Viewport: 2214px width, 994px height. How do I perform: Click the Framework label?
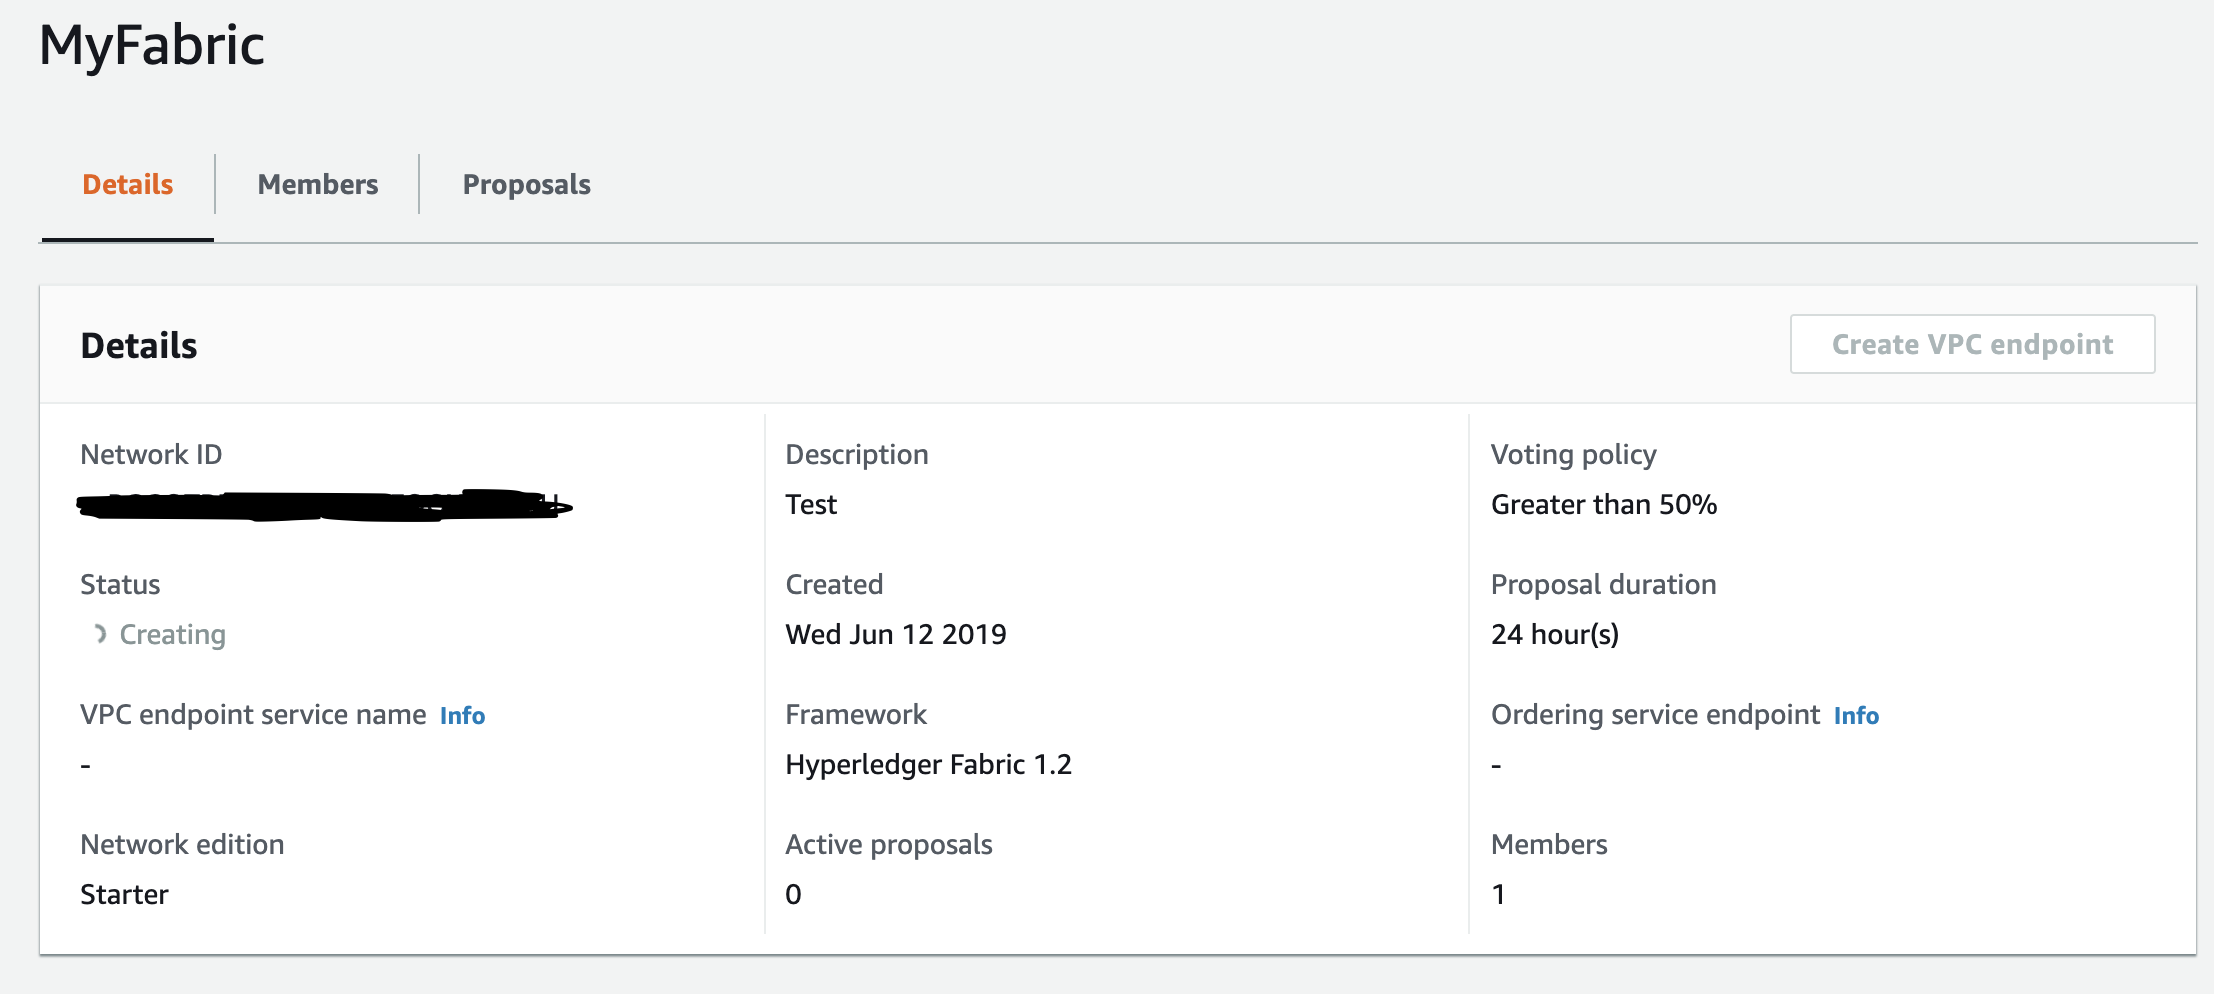[856, 714]
